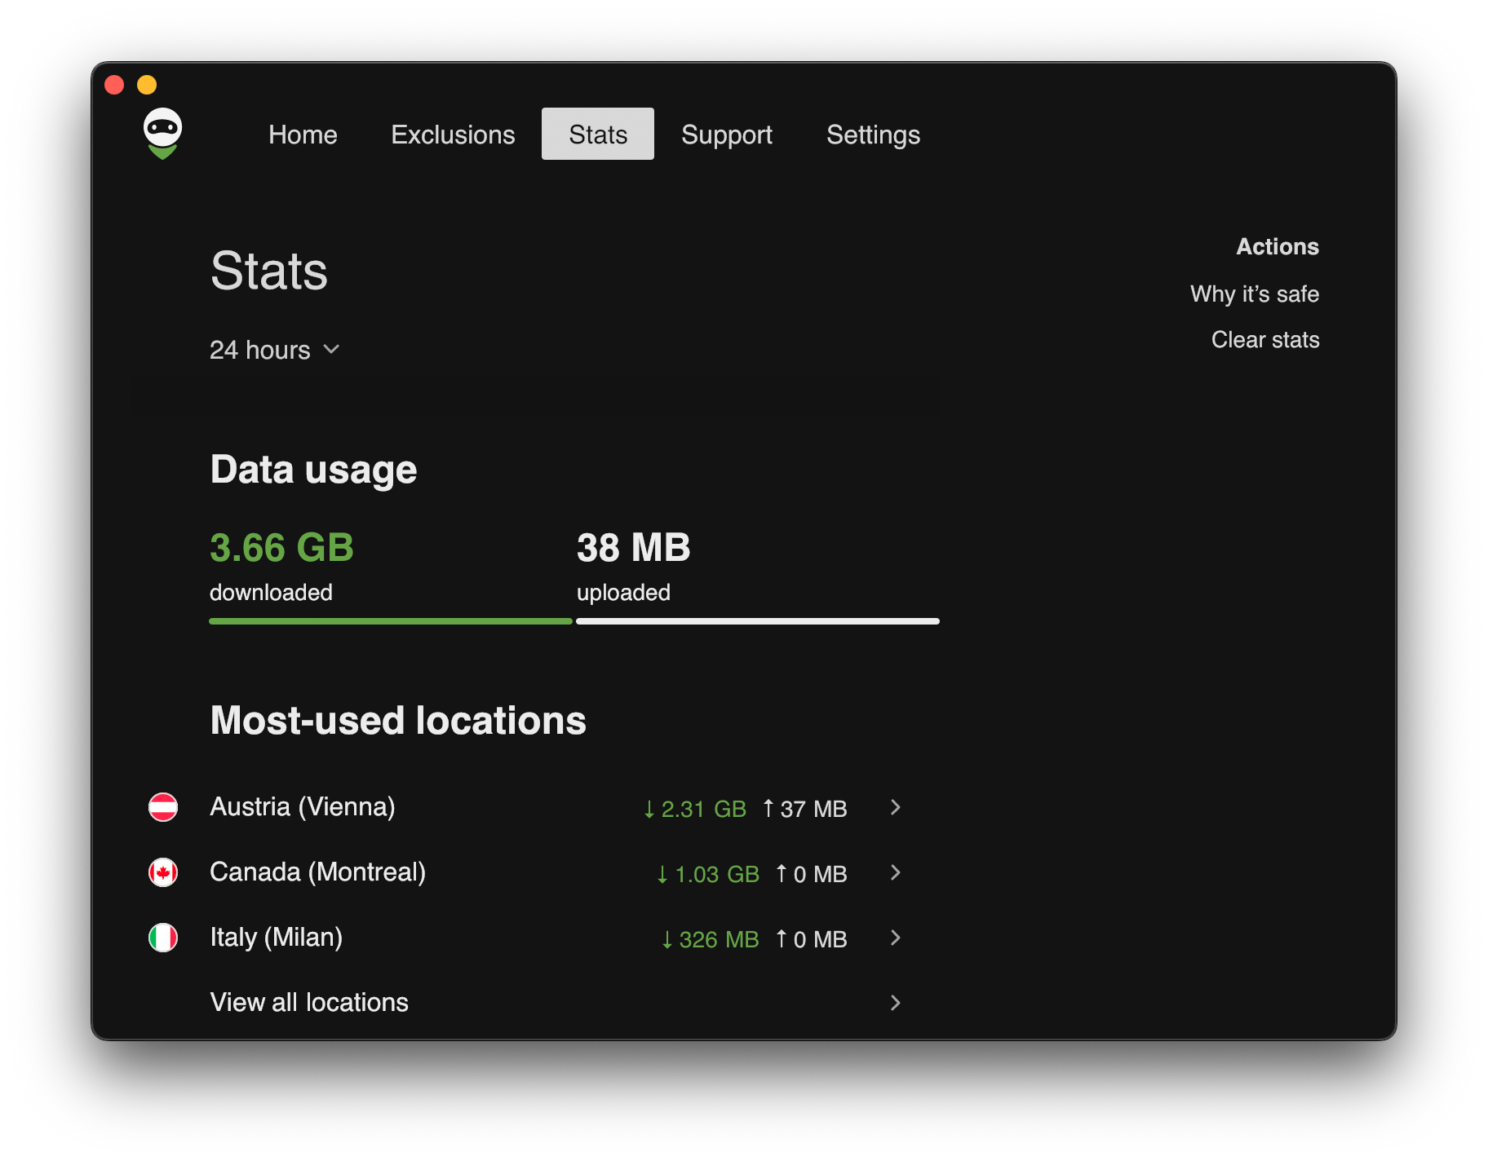The width and height of the screenshot is (1488, 1161).
Task: Select the Stats tab
Action: point(598,134)
